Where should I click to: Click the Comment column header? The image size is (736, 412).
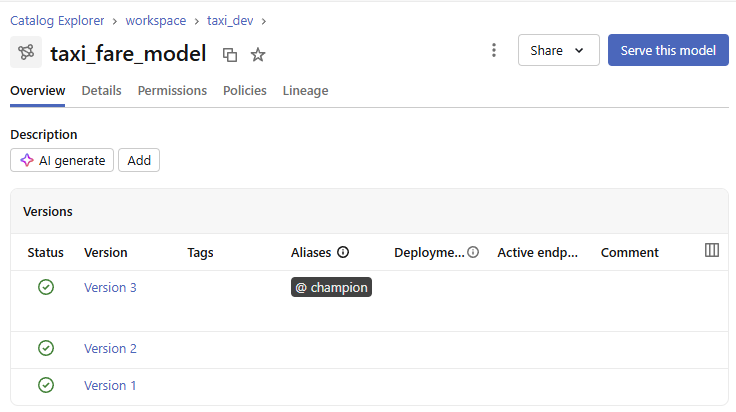click(630, 252)
